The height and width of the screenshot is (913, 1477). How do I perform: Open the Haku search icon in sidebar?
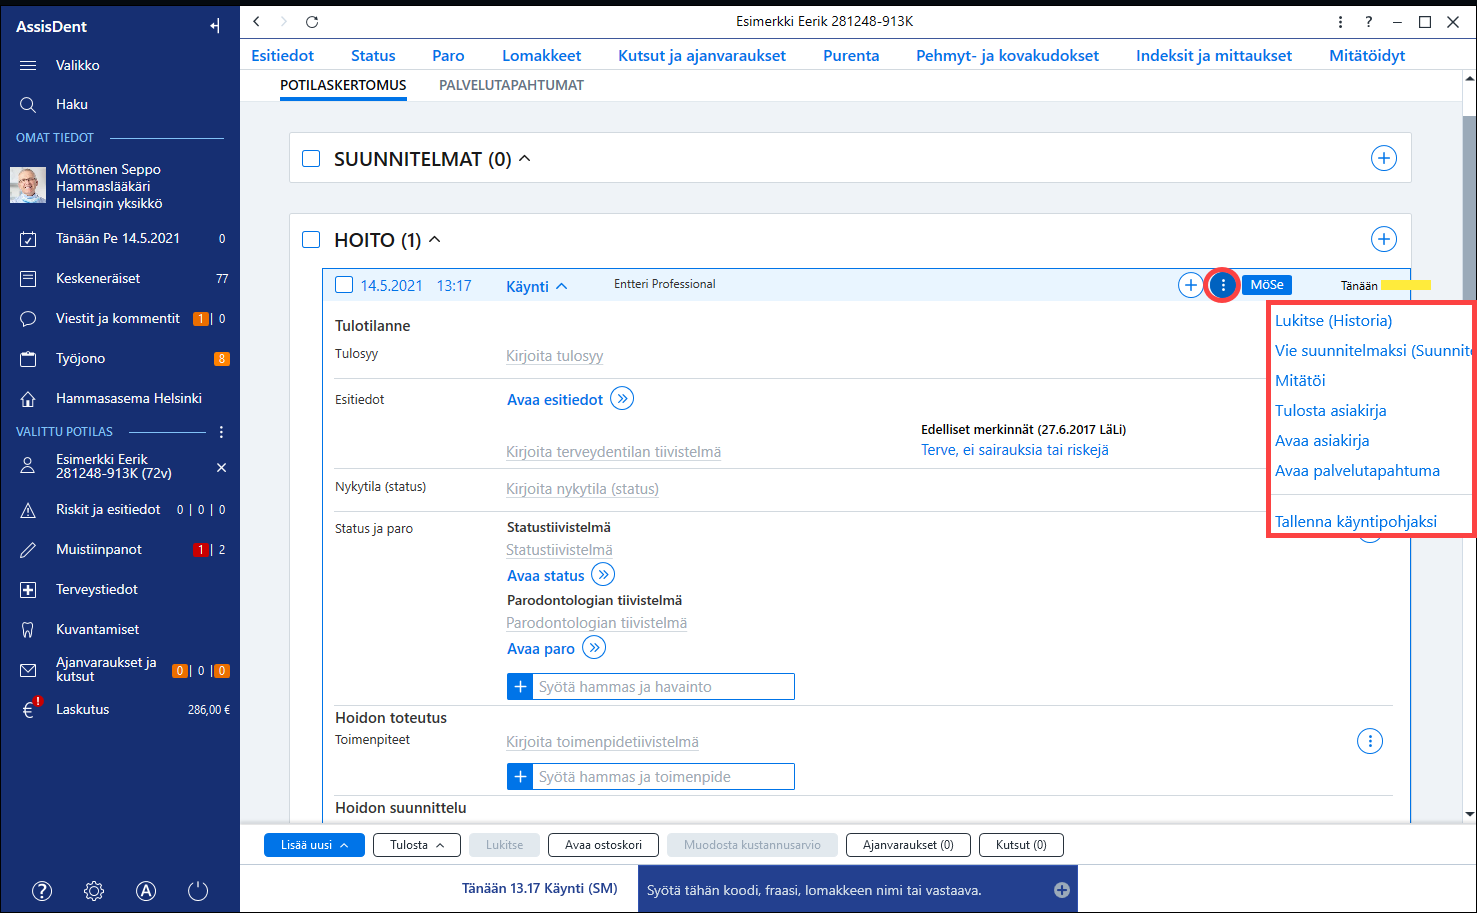tap(28, 104)
